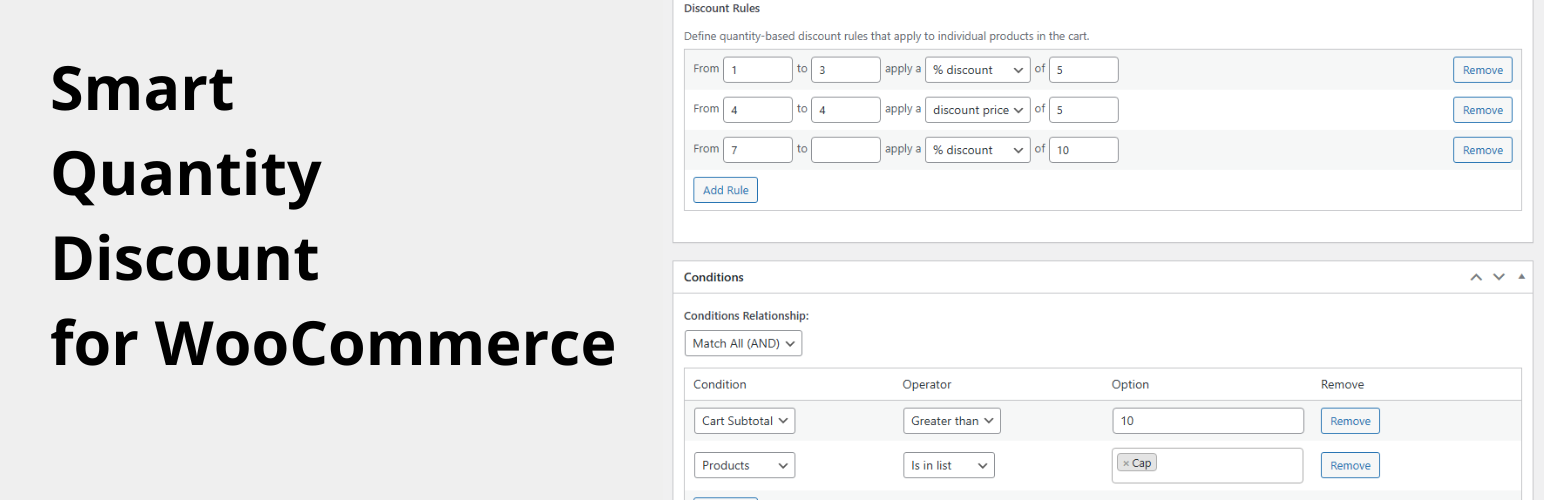Click the Condition column header
Viewport: 1544px width, 500px height.
719,384
